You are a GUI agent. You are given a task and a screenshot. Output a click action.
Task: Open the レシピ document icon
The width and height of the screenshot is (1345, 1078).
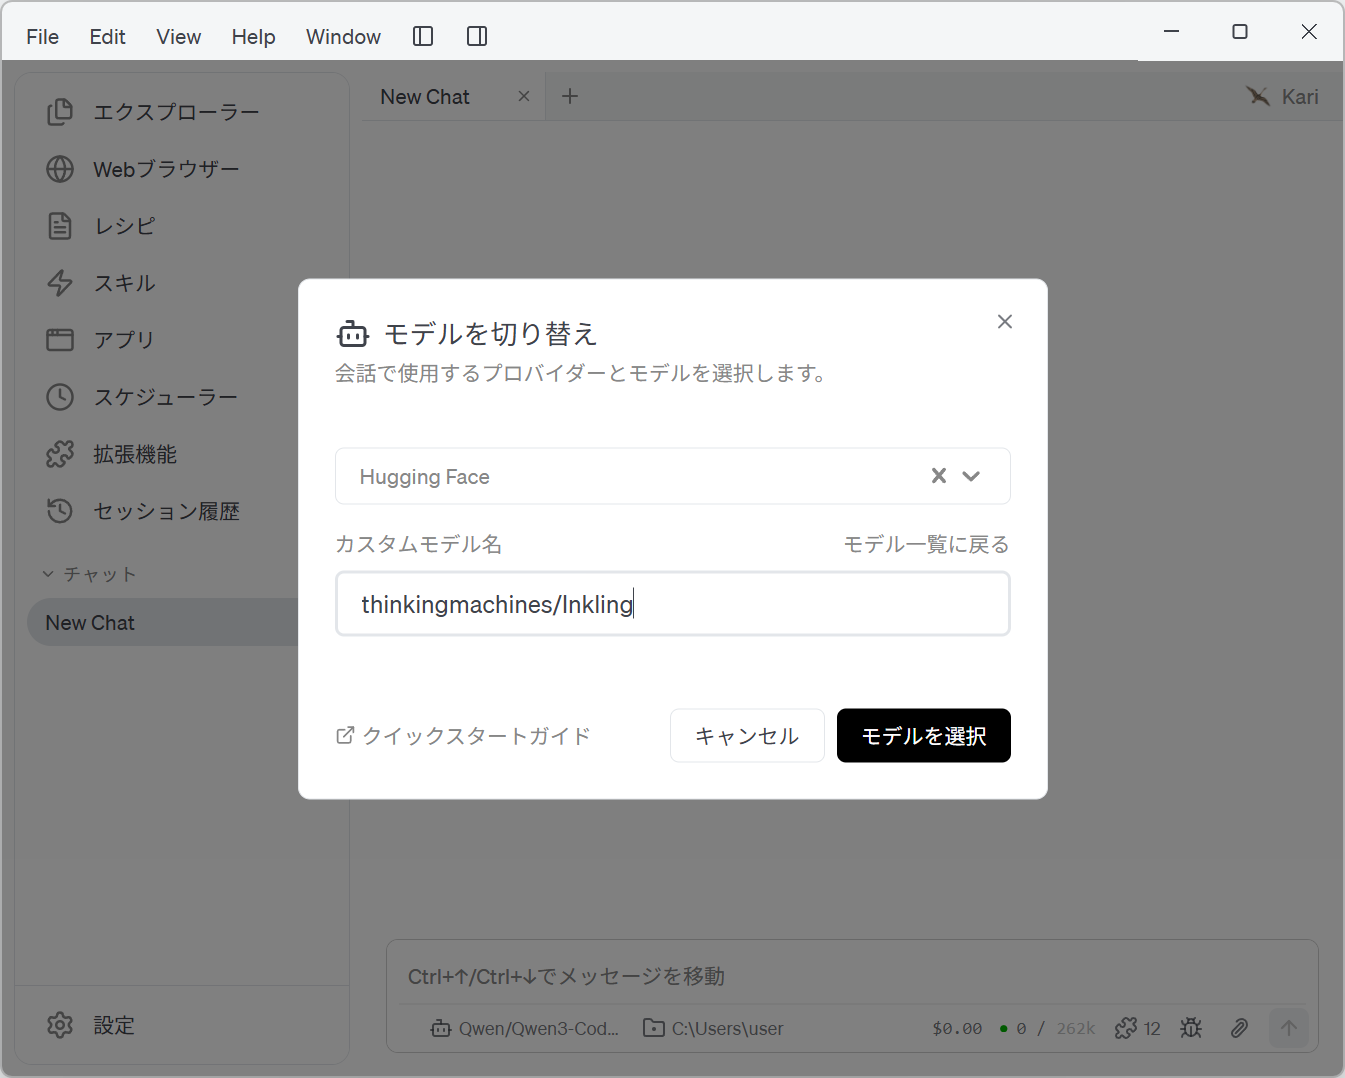pos(60,226)
